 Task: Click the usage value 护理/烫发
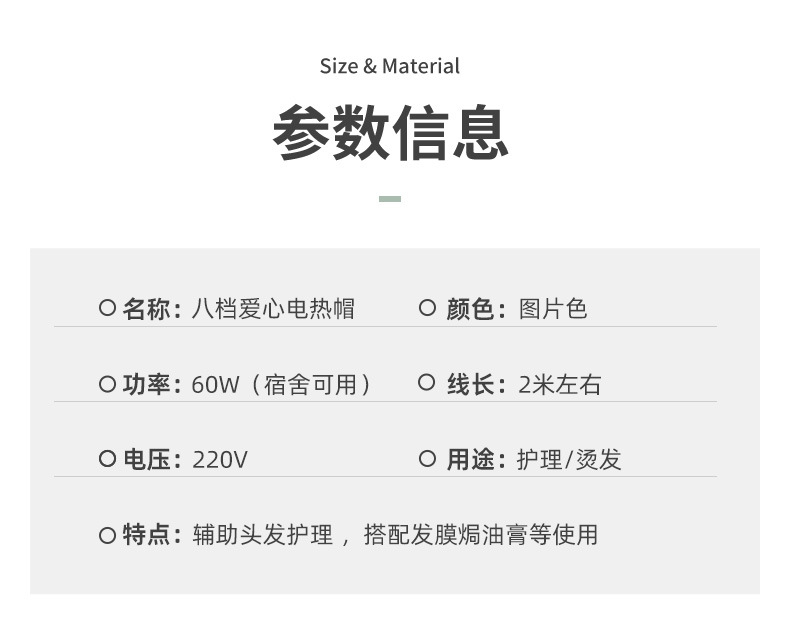(569, 460)
